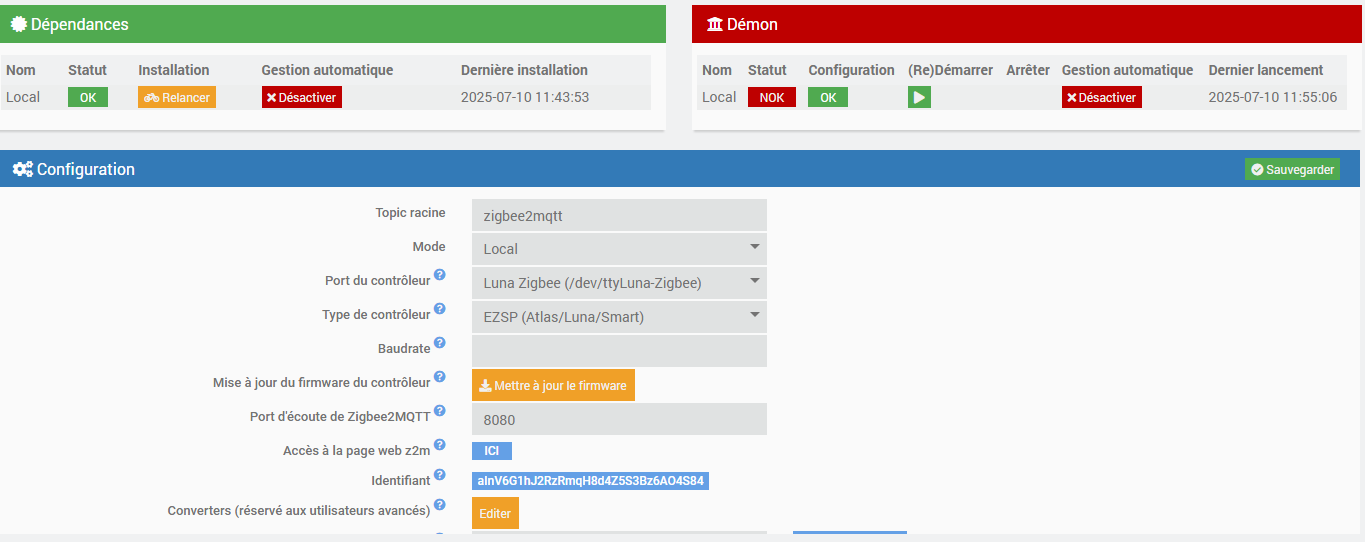Click the Configuration panel header title

(86, 169)
